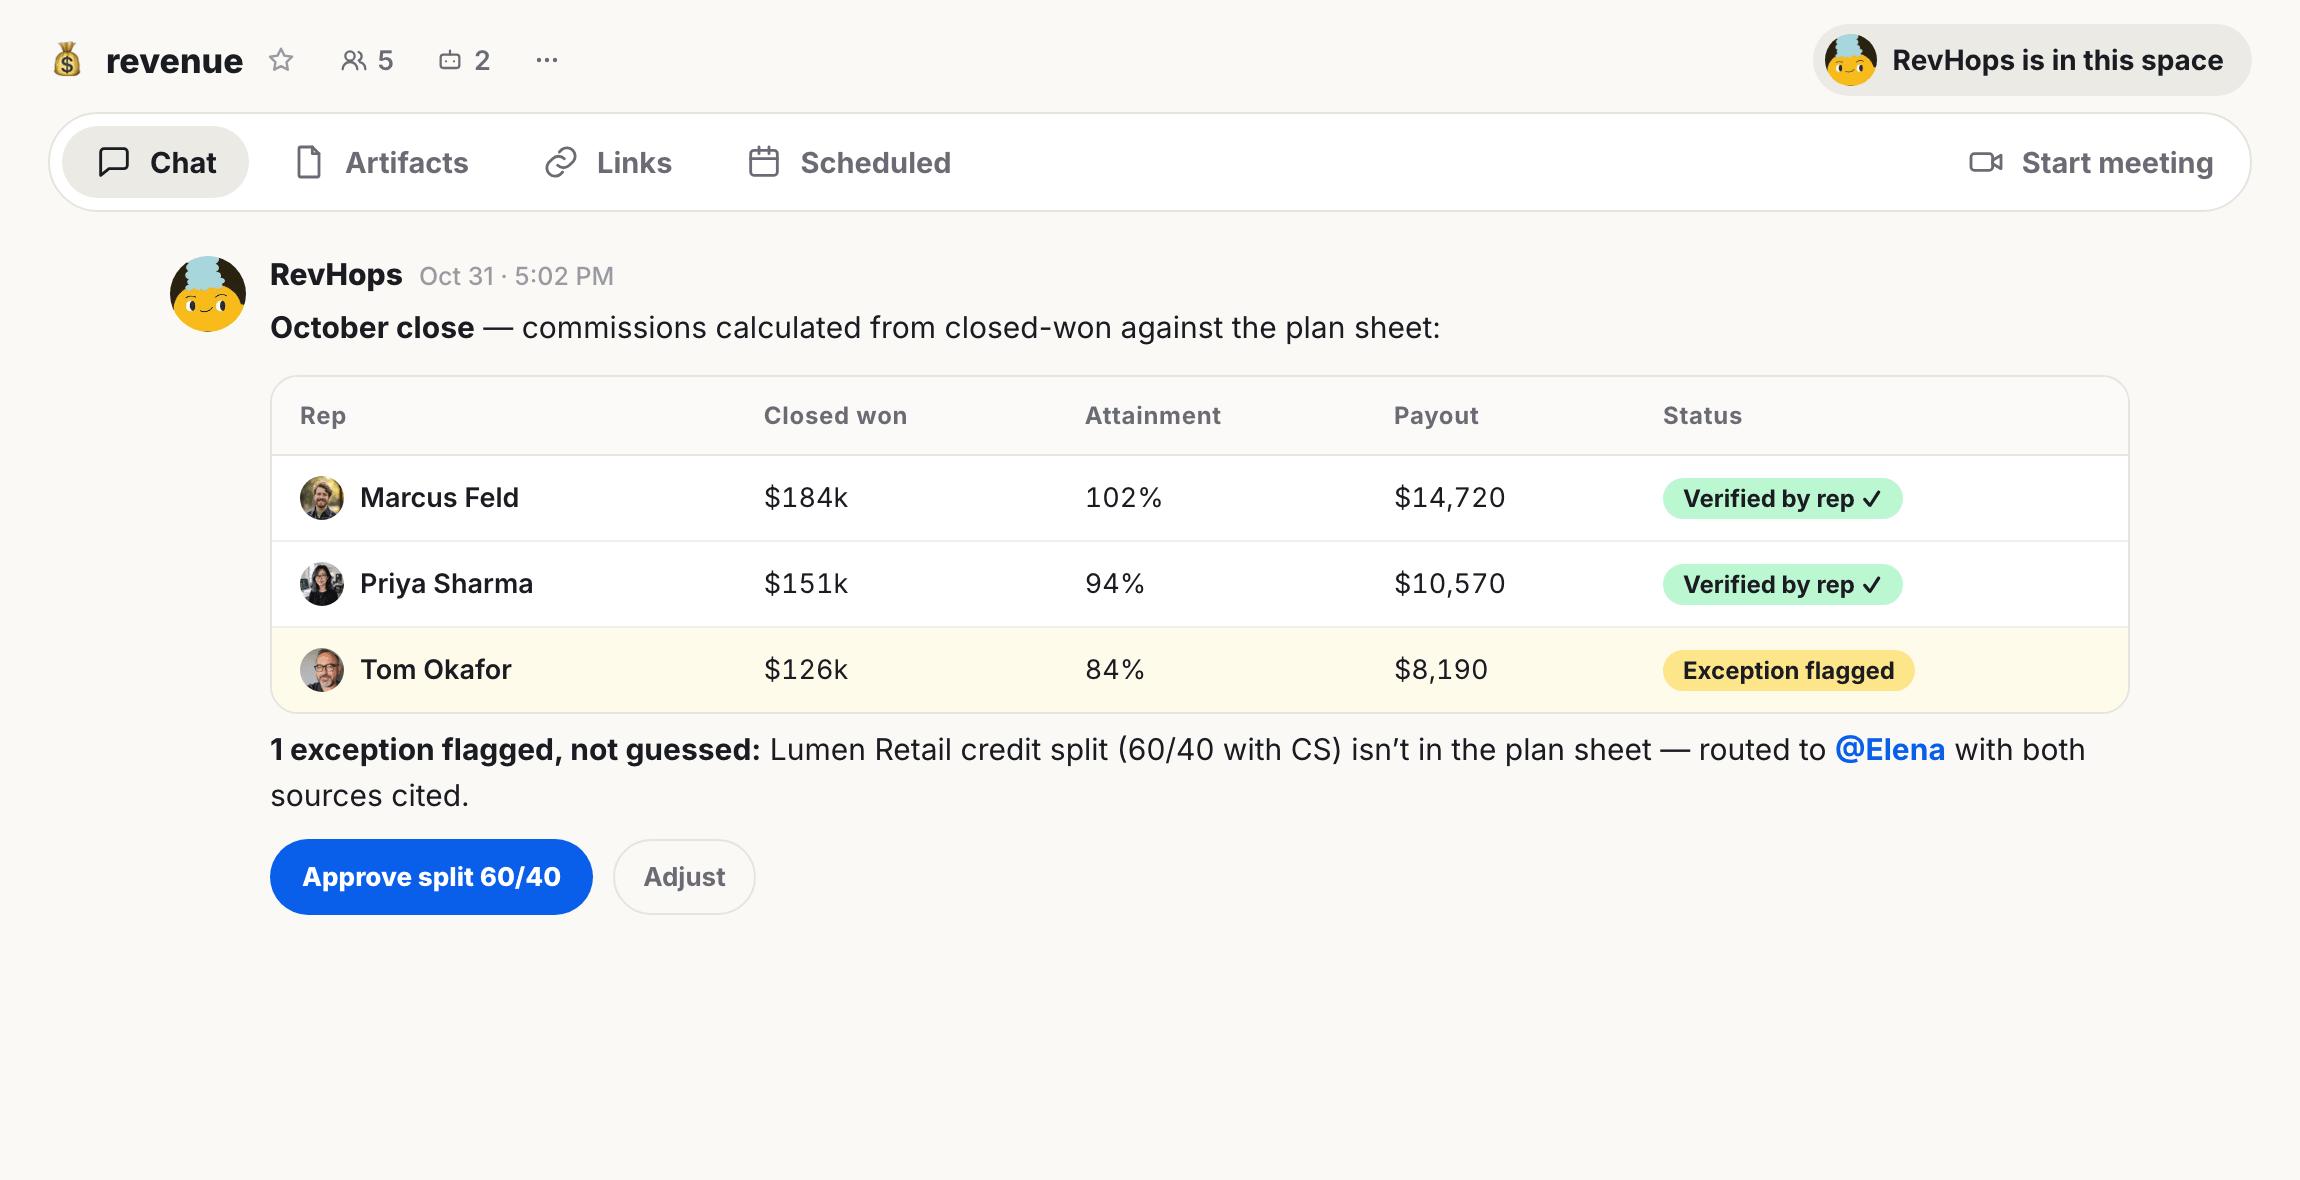Open the Artifacts tab
Screen dimensions: 2300x1180
click(382, 162)
